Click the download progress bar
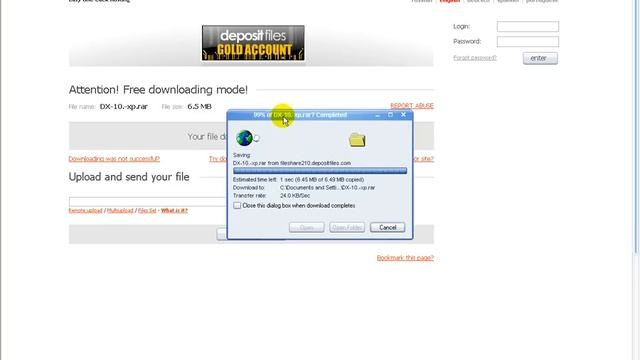The height and width of the screenshot is (360, 640). [x=320, y=171]
